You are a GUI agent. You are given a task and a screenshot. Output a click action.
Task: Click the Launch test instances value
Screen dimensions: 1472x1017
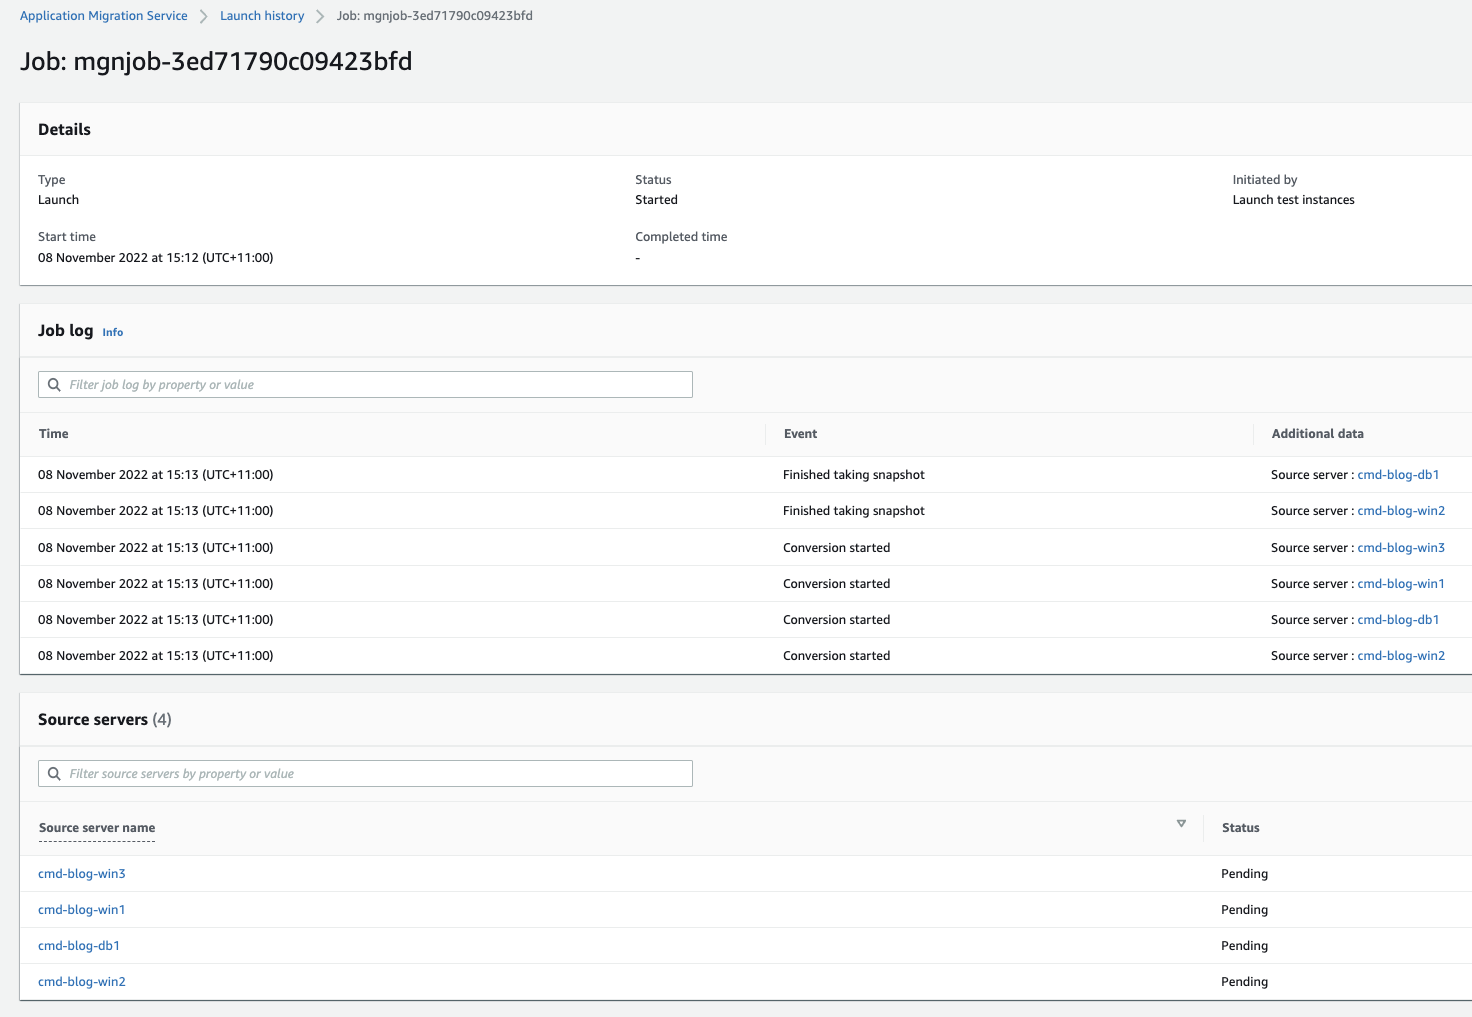1293,200
